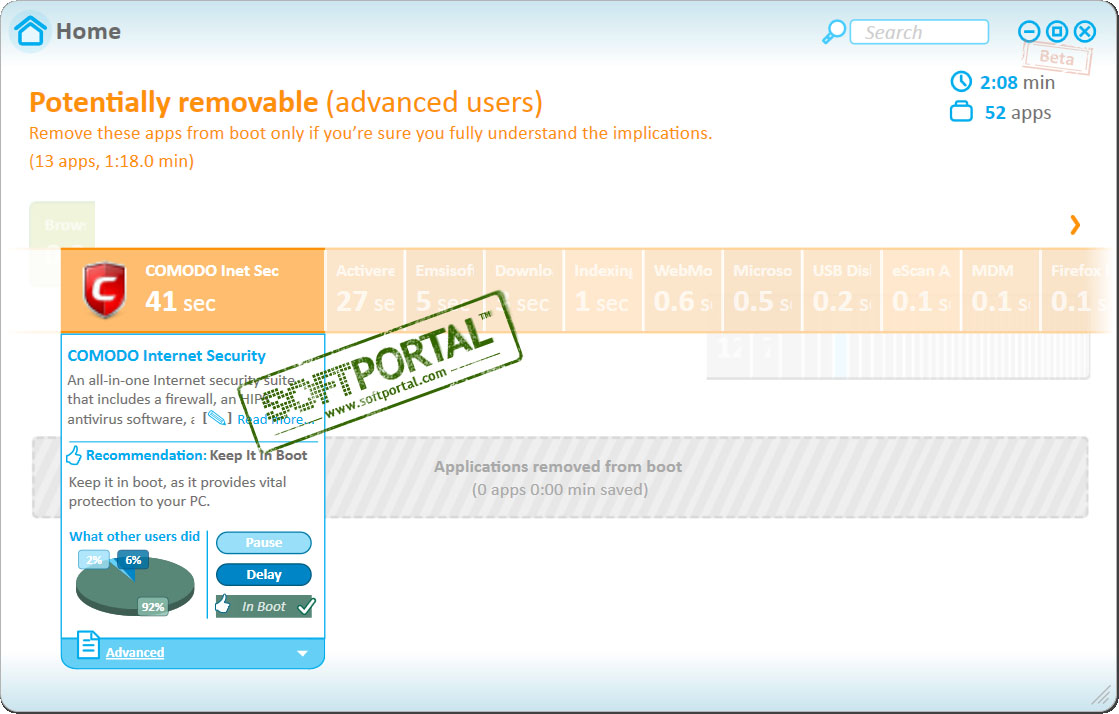Click the Advanced document icon
The height and width of the screenshot is (714, 1119).
click(x=88, y=645)
